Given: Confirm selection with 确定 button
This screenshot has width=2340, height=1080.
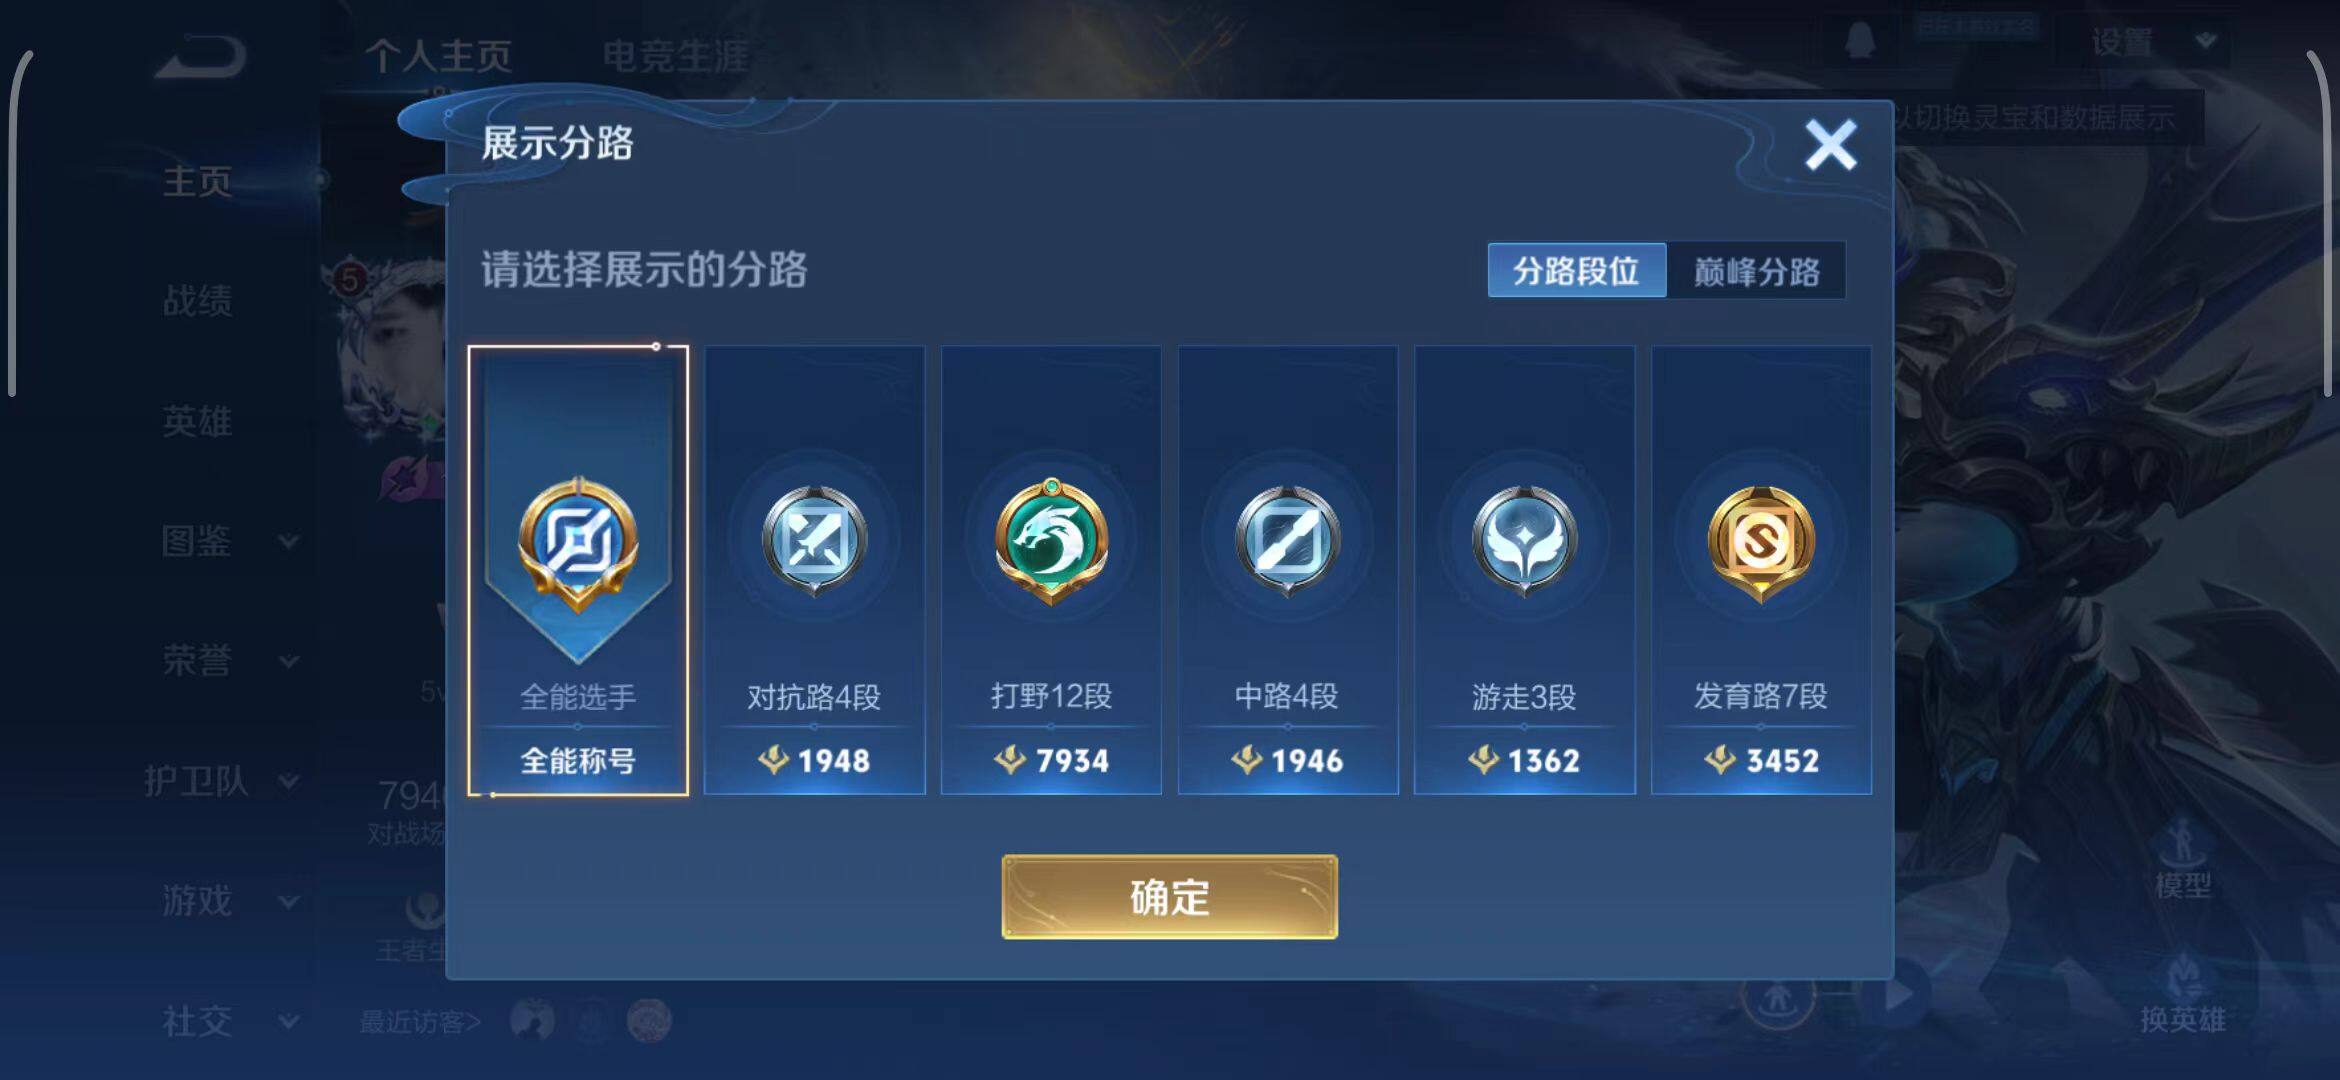Looking at the screenshot, I should [1169, 897].
